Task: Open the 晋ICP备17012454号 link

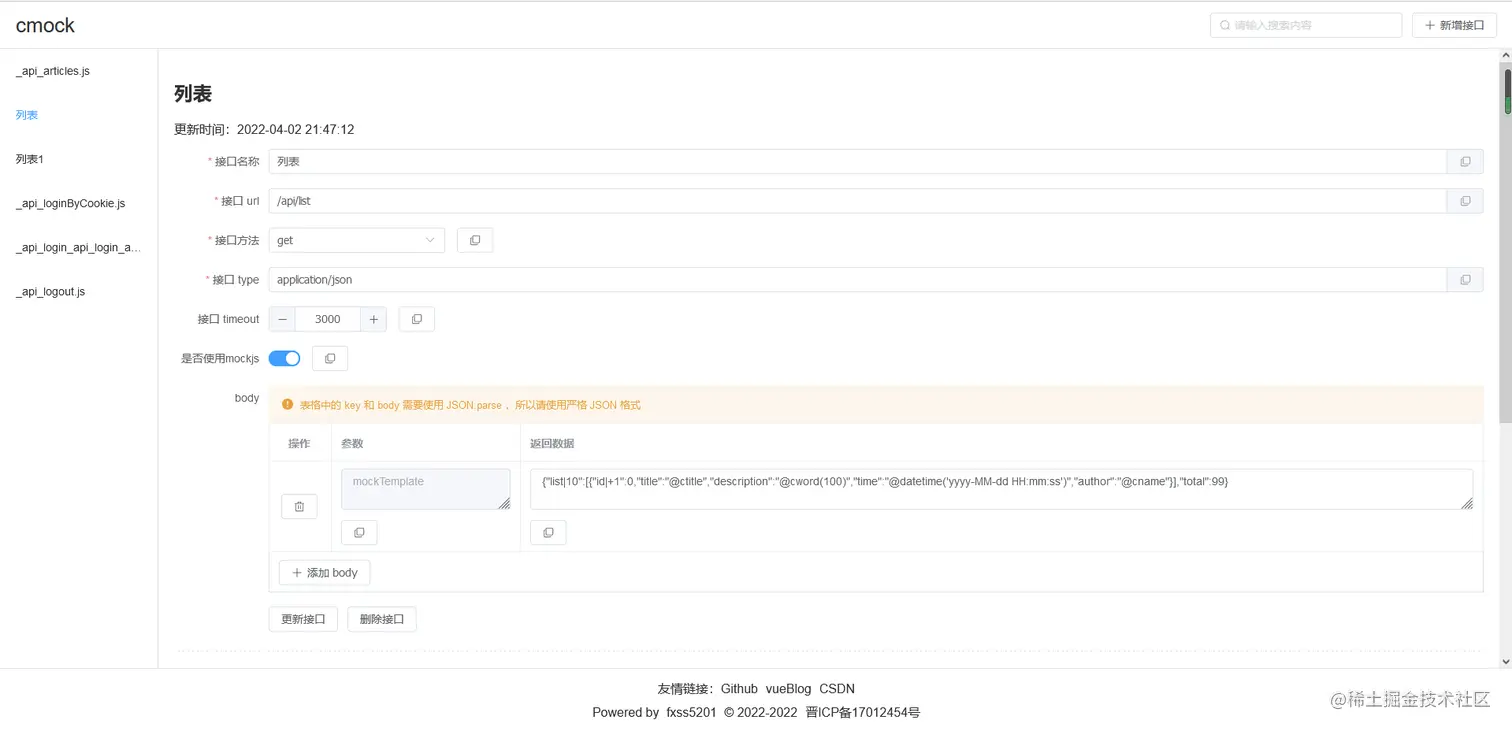Action: 862,713
